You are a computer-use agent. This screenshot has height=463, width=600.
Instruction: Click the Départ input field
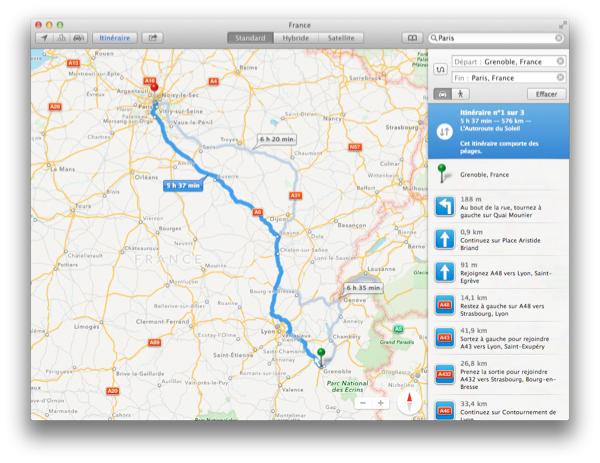[x=509, y=61]
